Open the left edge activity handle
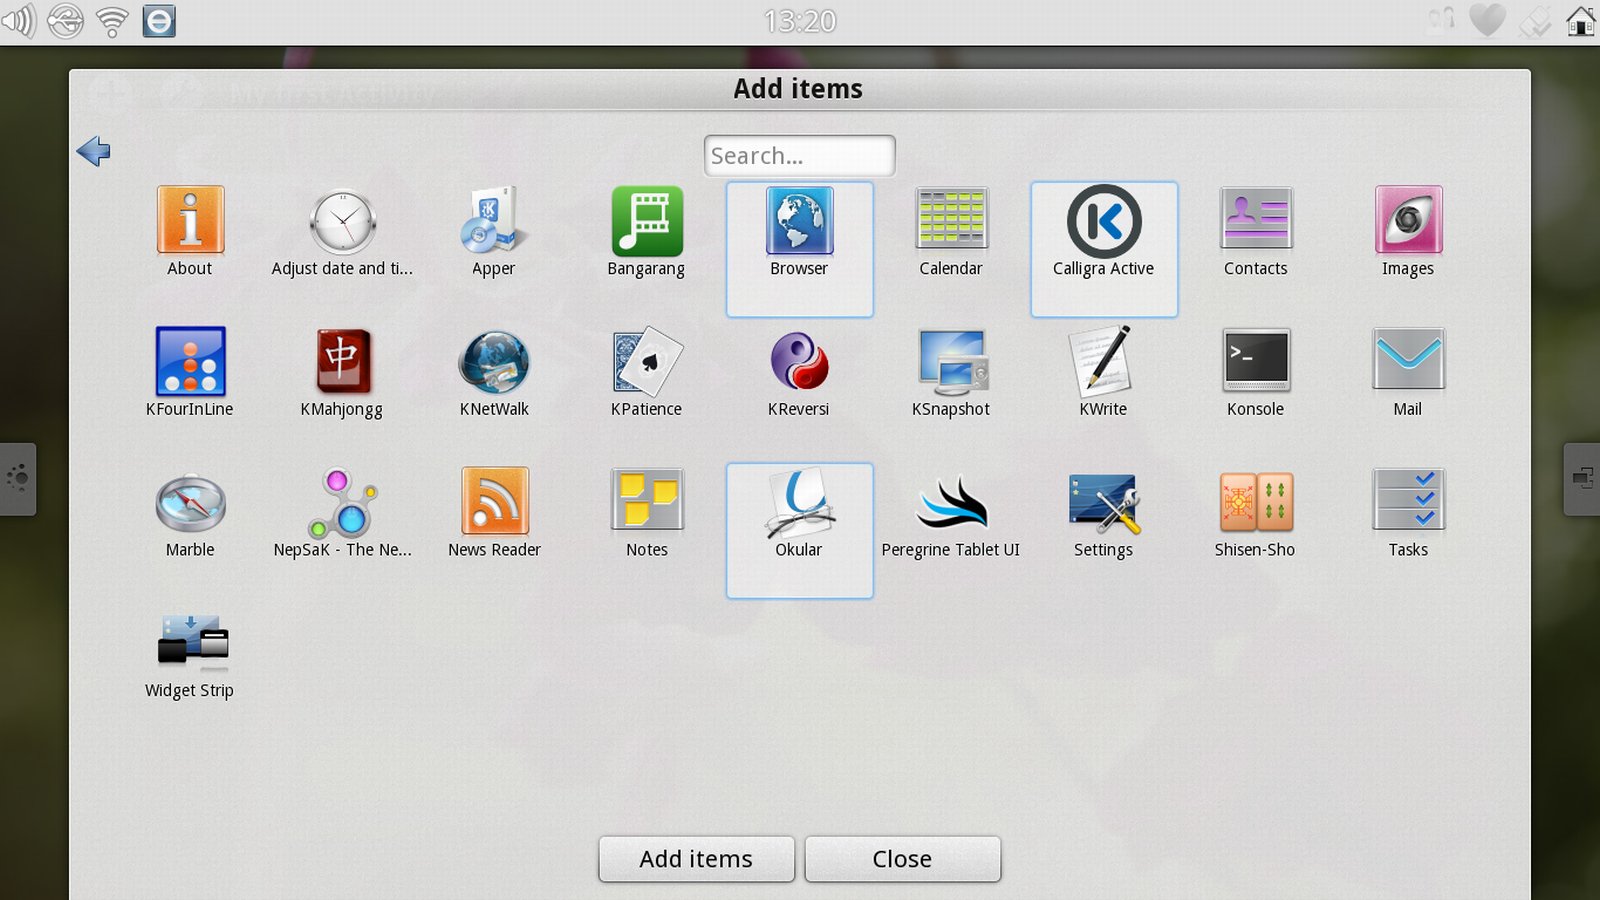Screen dimensions: 1600x900 18,479
